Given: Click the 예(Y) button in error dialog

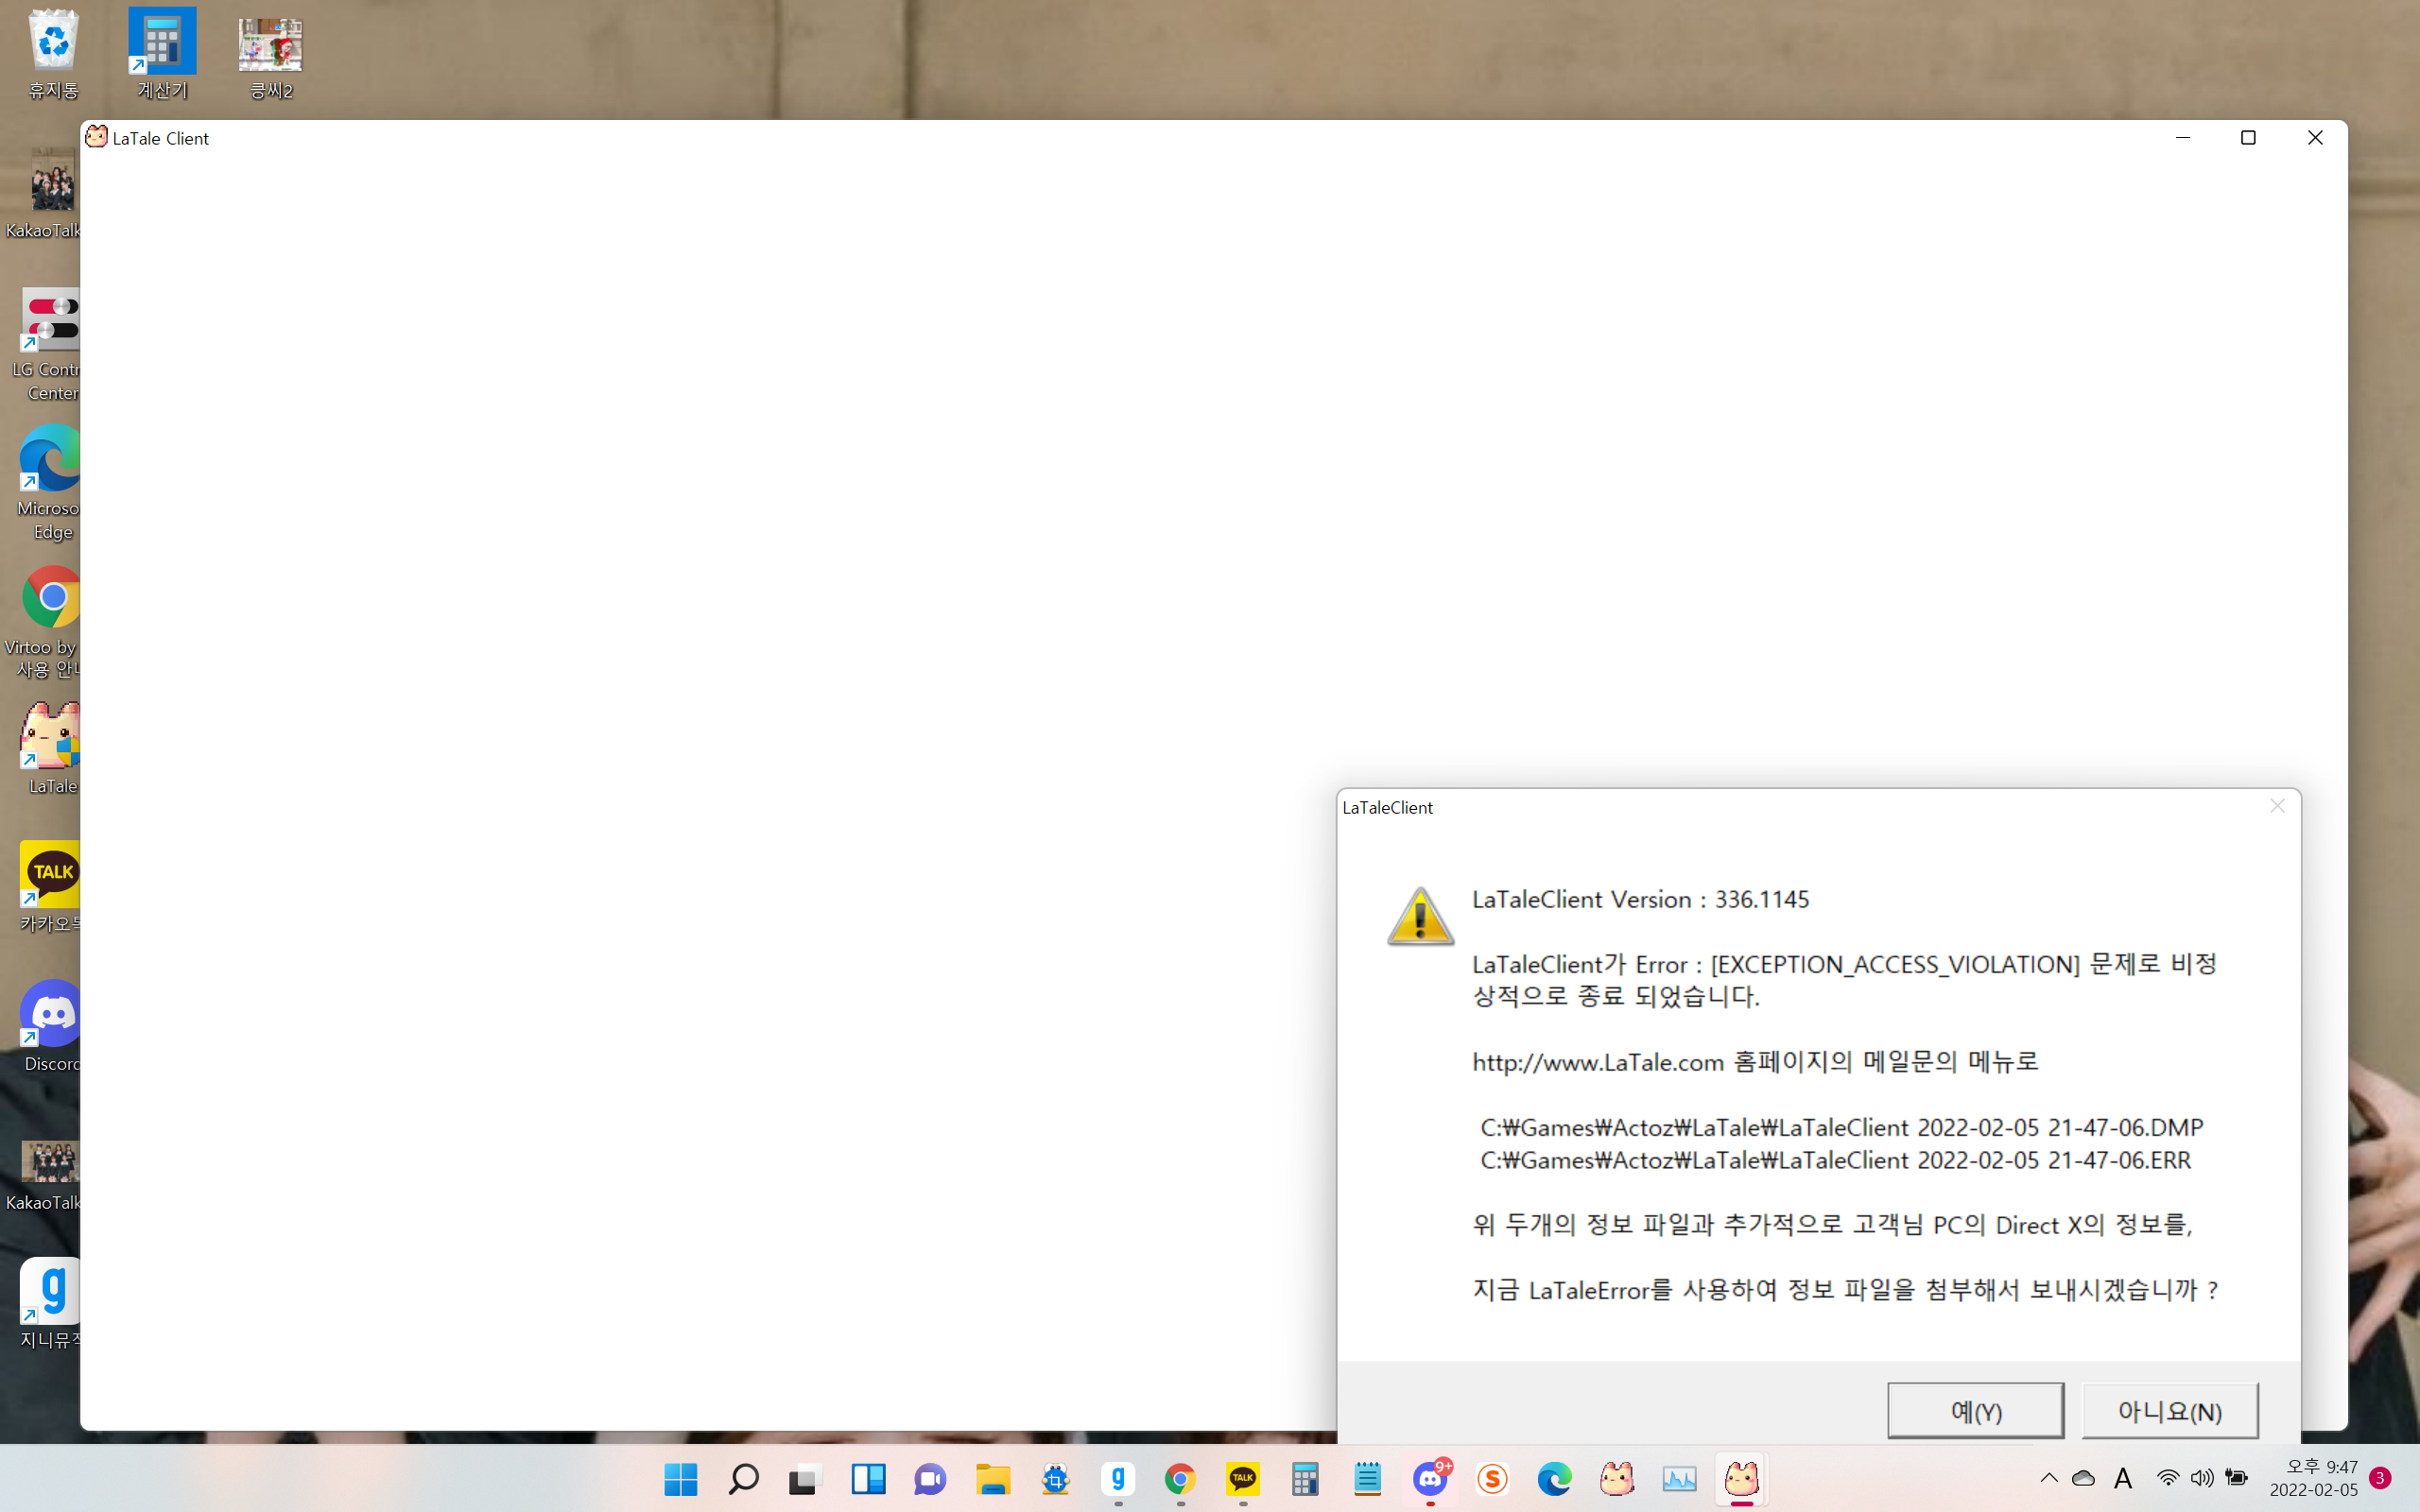Looking at the screenshot, I should click(1975, 1411).
